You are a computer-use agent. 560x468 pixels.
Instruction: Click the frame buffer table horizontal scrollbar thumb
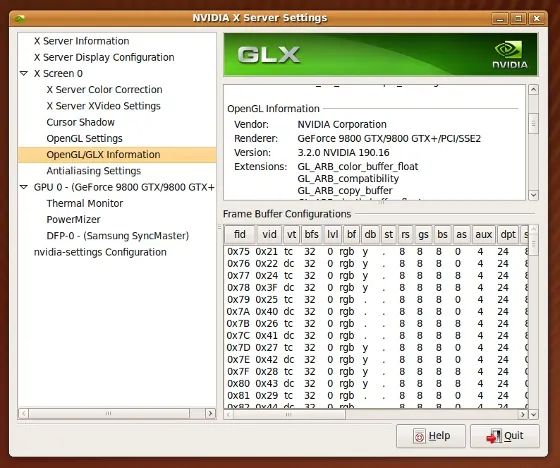click(x=289, y=414)
